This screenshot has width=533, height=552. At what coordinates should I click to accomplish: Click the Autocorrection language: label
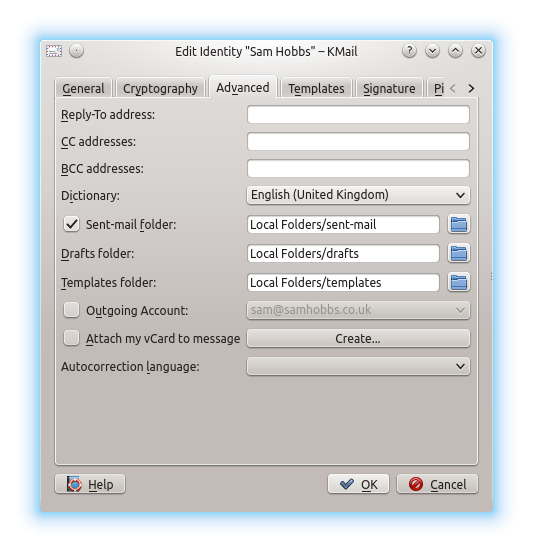[x=130, y=367]
